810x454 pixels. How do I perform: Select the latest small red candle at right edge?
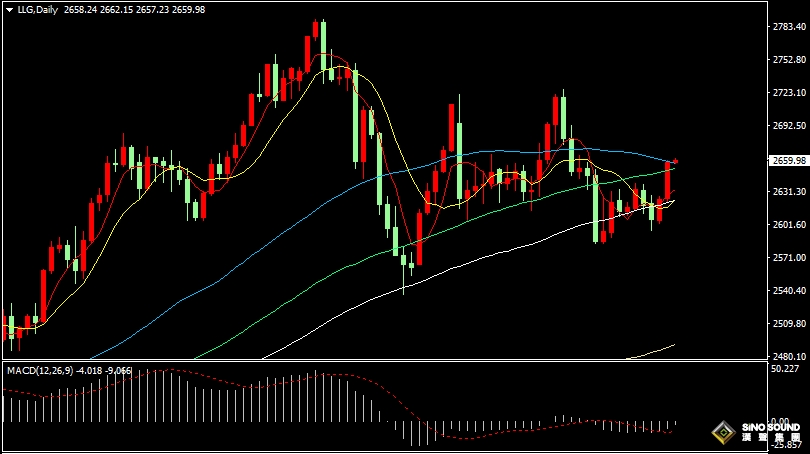(675, 162)
